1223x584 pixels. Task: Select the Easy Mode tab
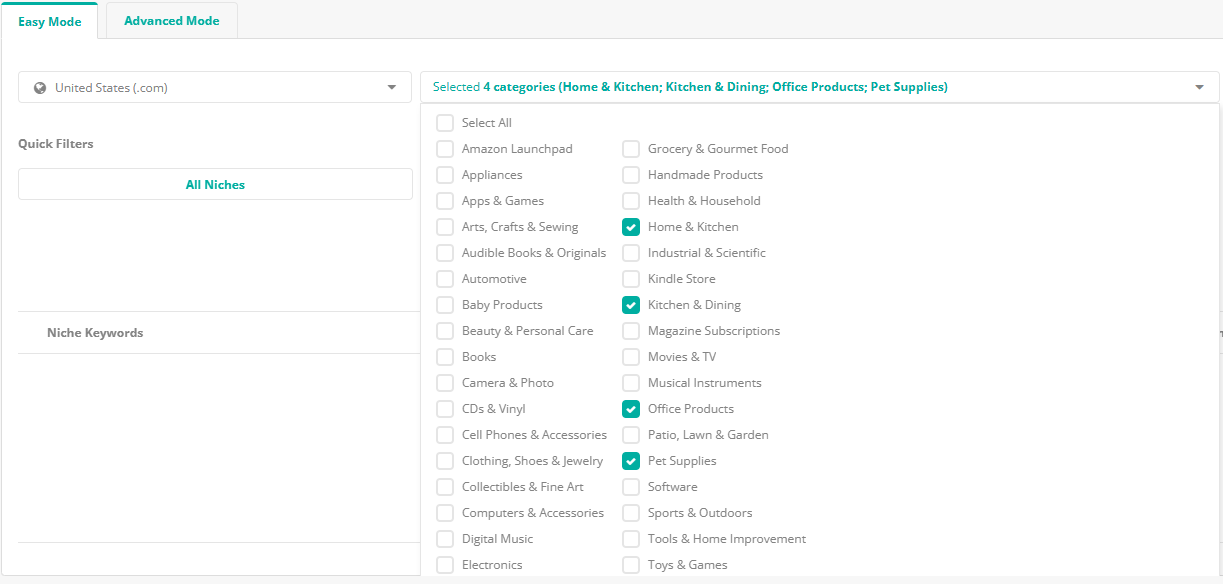50,20
